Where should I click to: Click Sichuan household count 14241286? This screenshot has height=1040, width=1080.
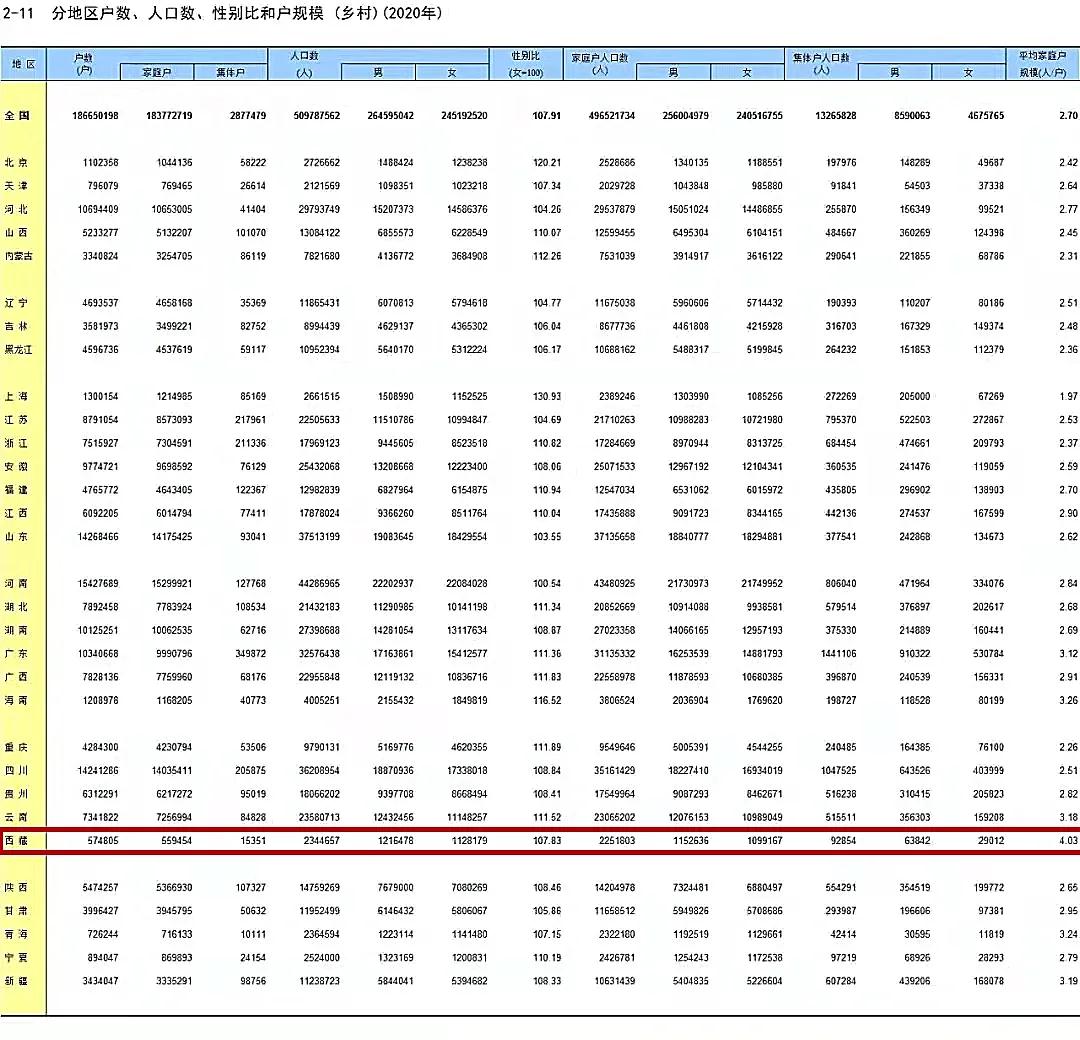[98, 771]
